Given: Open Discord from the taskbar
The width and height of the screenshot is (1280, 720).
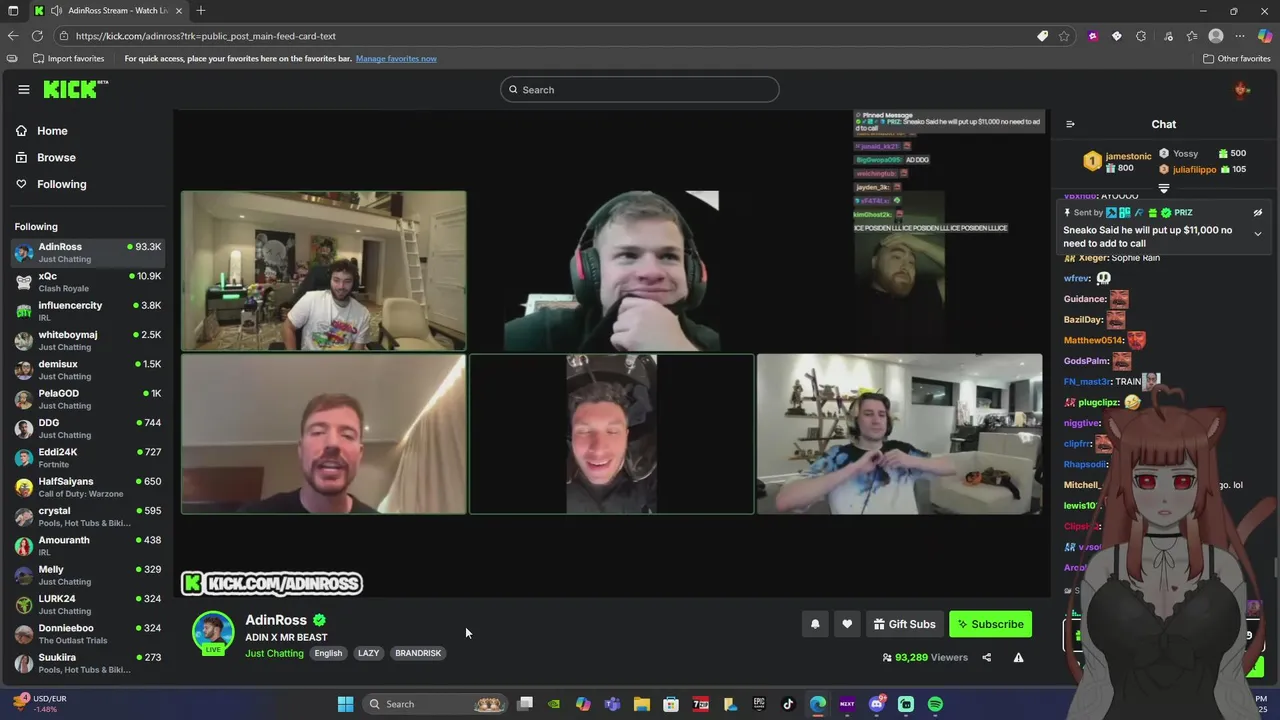Looking at the screenshot, I should (x=877, y=704).
